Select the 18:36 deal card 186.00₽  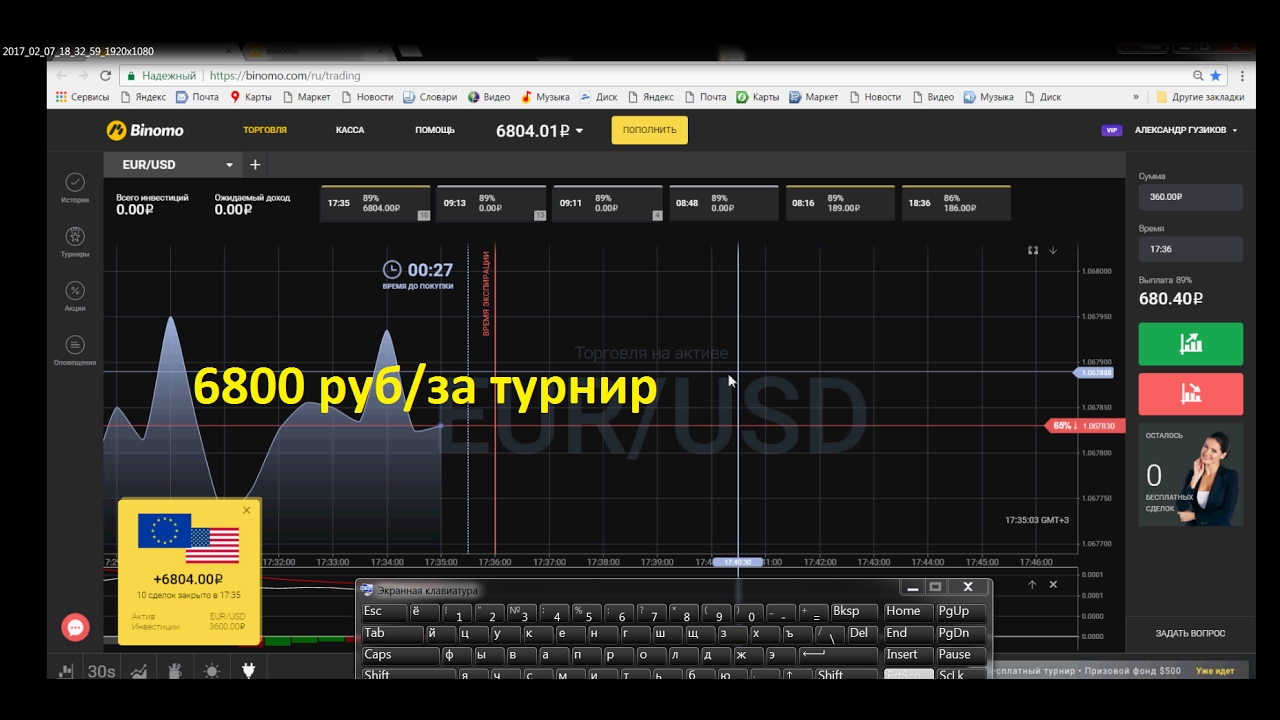956,203
